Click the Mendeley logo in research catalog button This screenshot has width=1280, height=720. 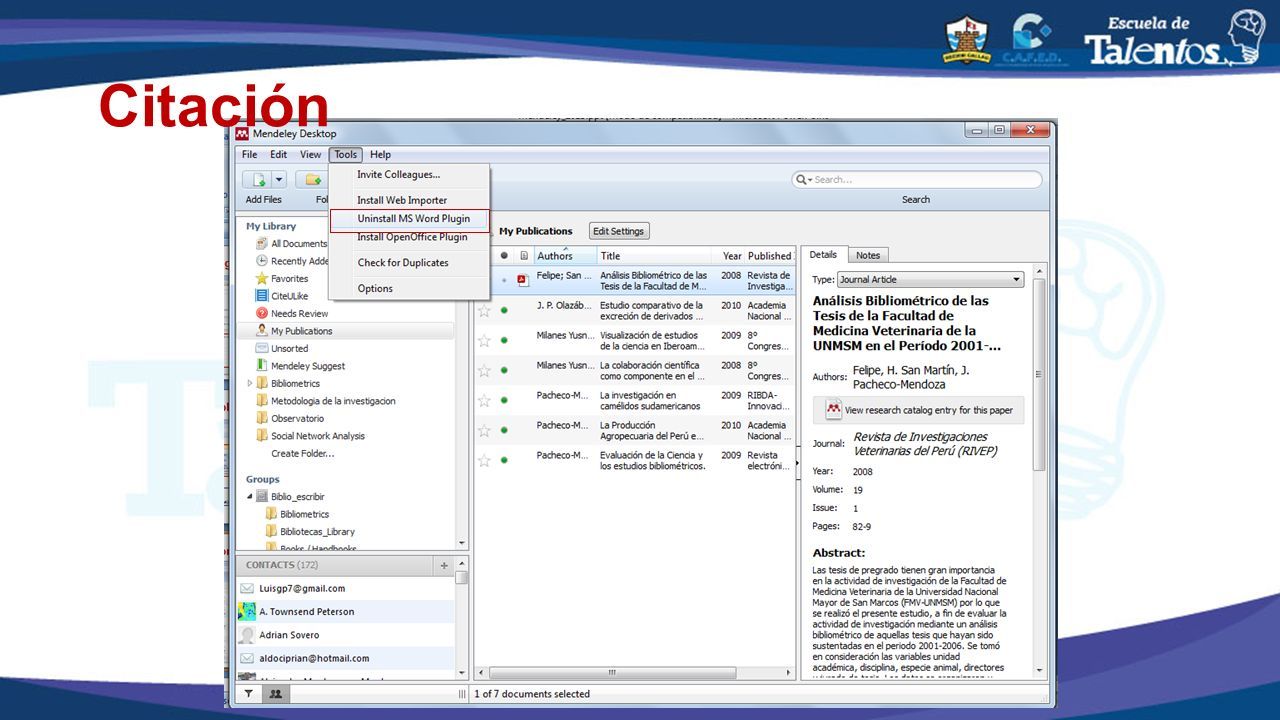click(834, 410)
